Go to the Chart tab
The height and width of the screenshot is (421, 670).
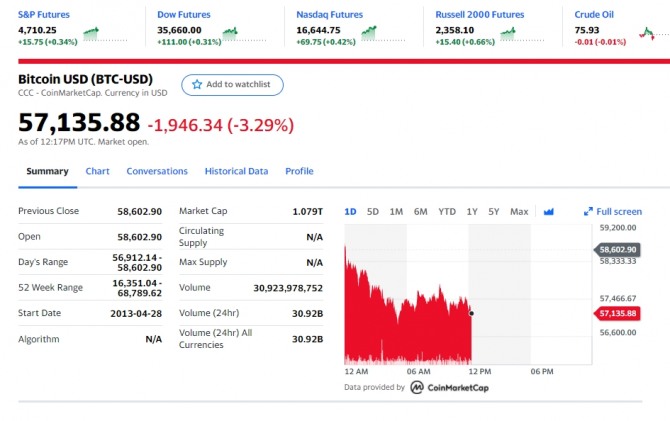click(97, 171)
